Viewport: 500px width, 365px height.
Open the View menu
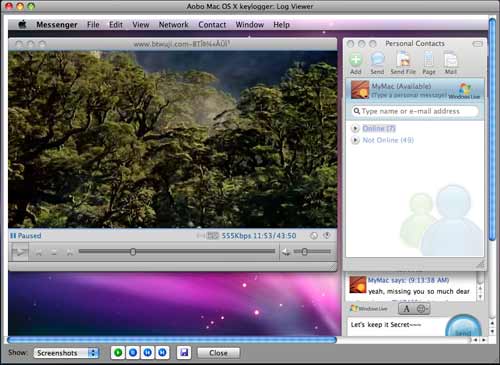141,25
